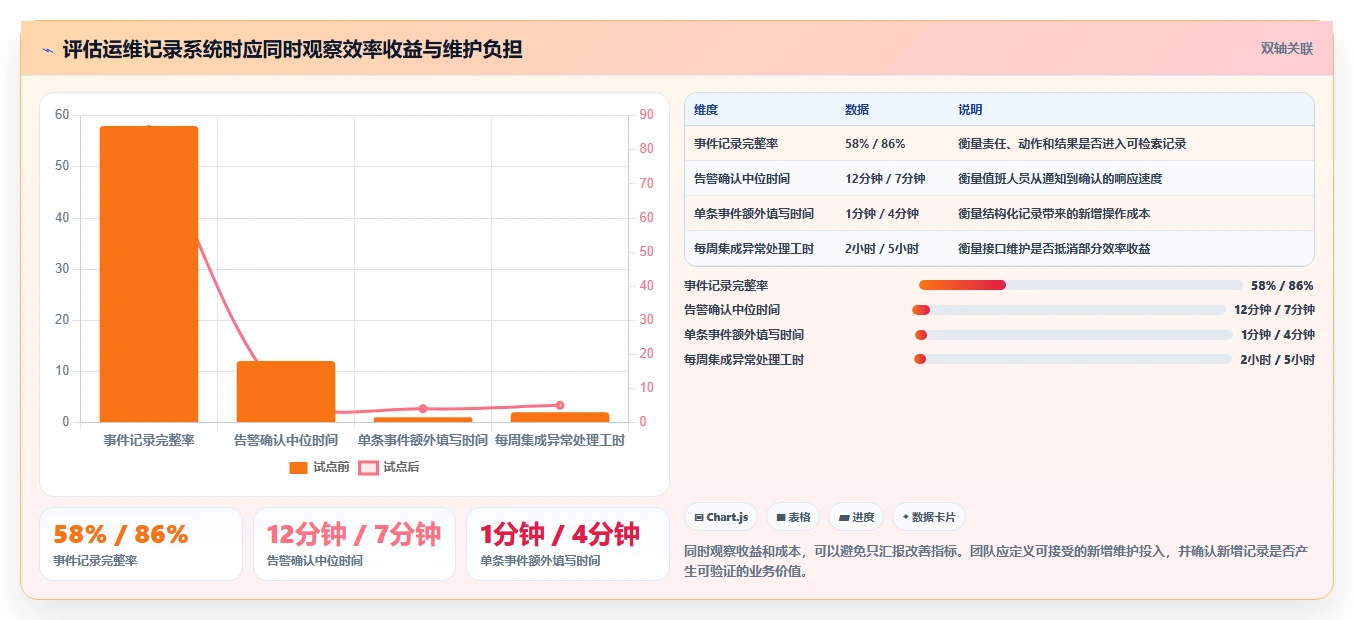1354x620 pixels.
Task: Click the icon inside the Chart.js chip
Action: click(x=699, y=518)
